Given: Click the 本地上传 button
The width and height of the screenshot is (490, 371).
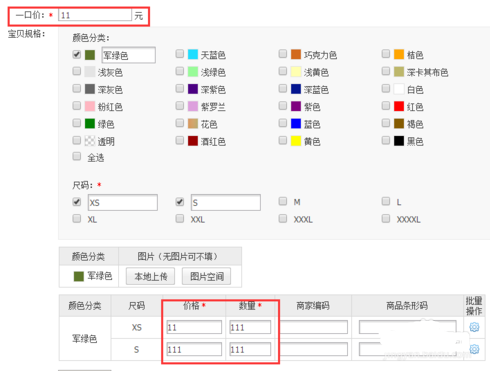Looking at the screenshot, I should 150,276.
